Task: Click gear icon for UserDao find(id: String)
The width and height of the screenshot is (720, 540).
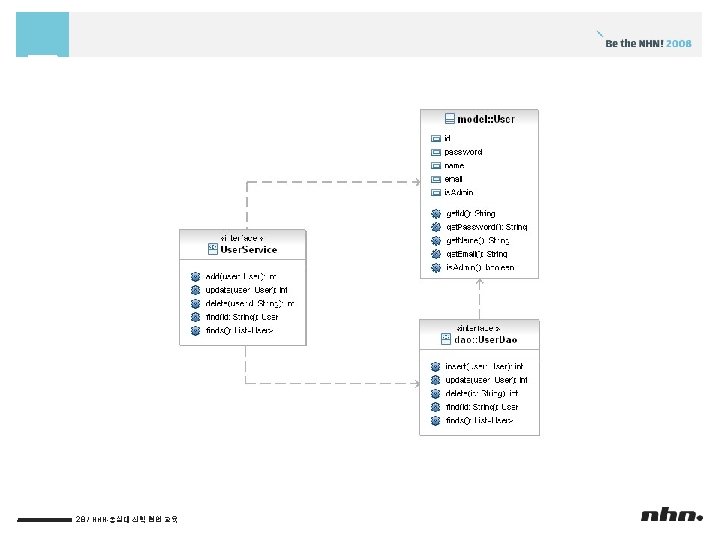Action: point(435,407)
